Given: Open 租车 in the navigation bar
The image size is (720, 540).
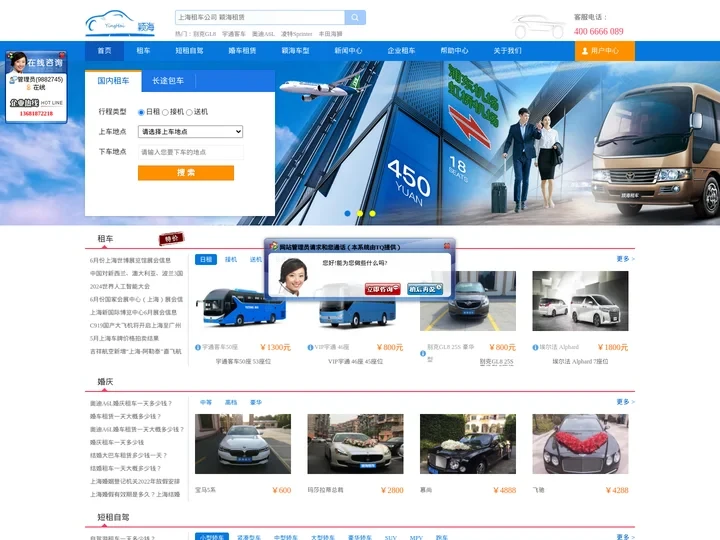Looking at the screenshot, I should point(143,51).
